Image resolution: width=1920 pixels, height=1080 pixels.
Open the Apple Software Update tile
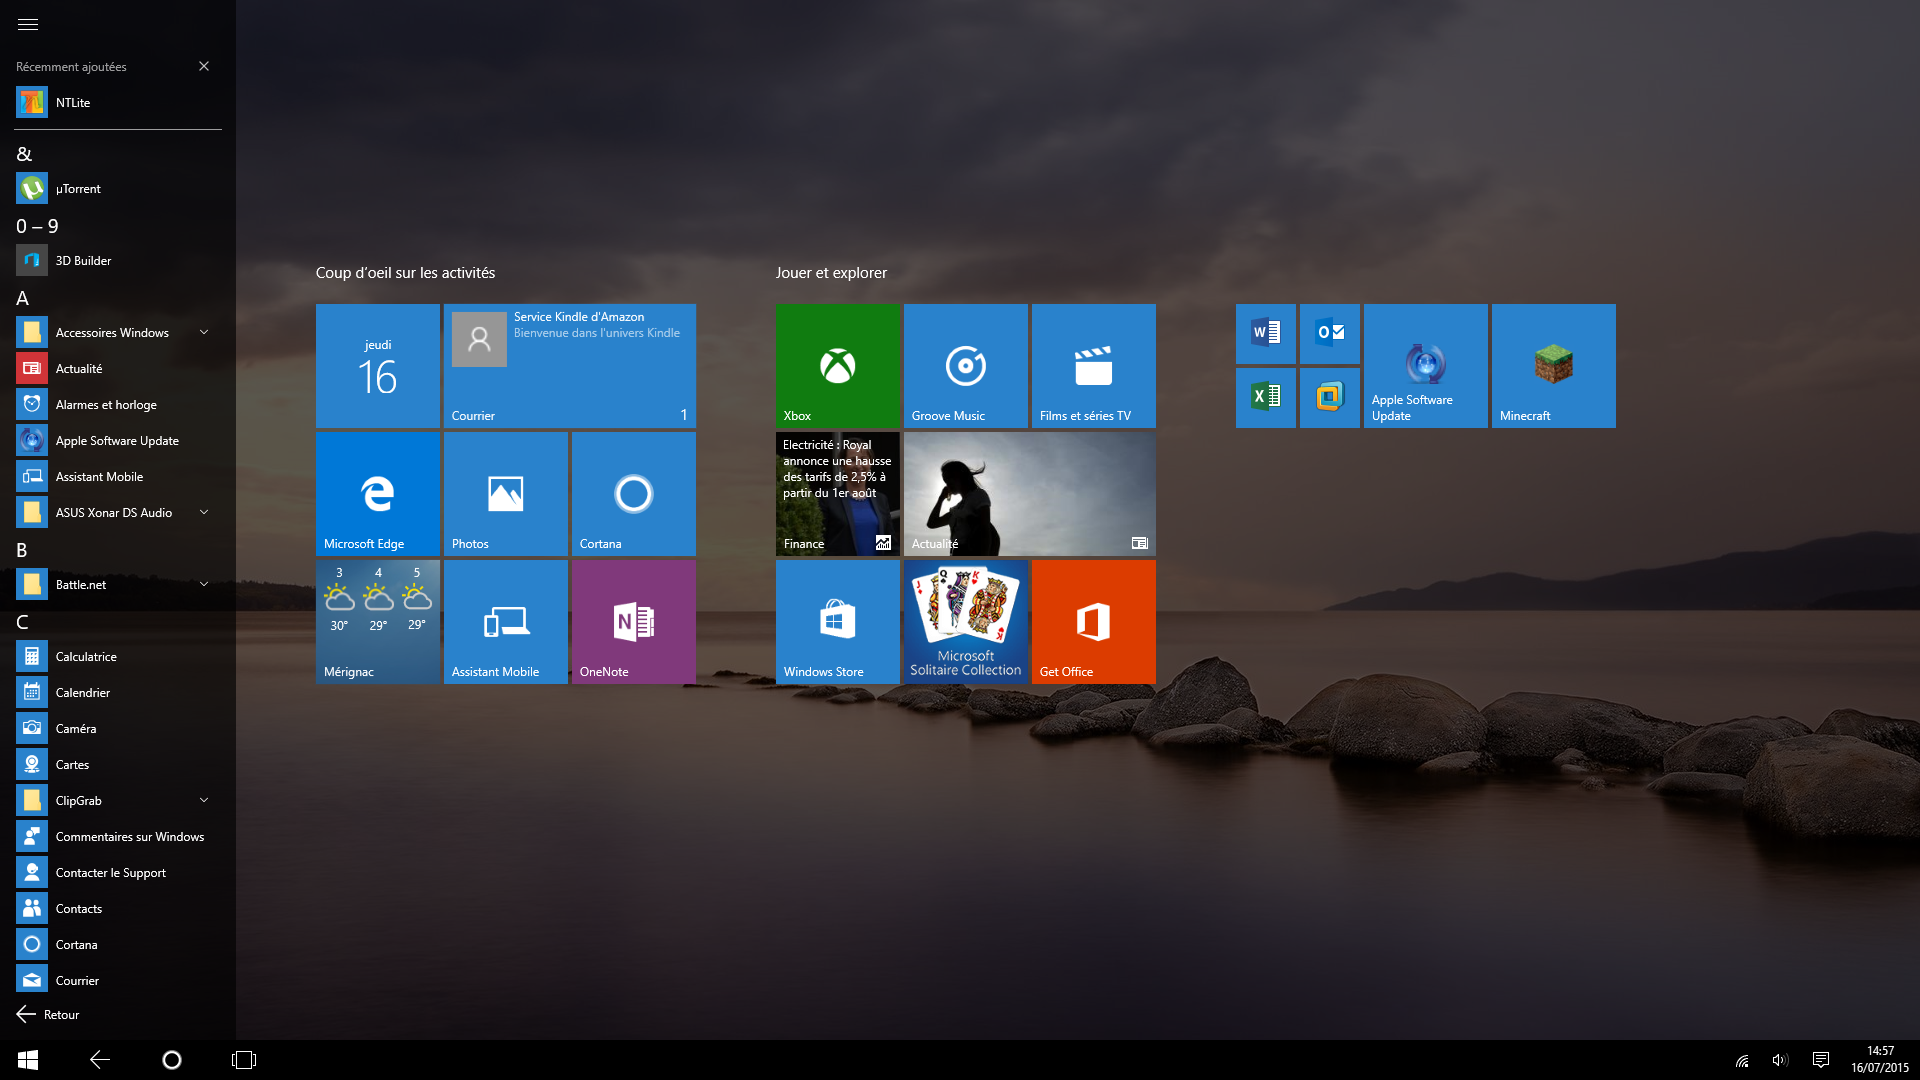(x=1426, y=366)
